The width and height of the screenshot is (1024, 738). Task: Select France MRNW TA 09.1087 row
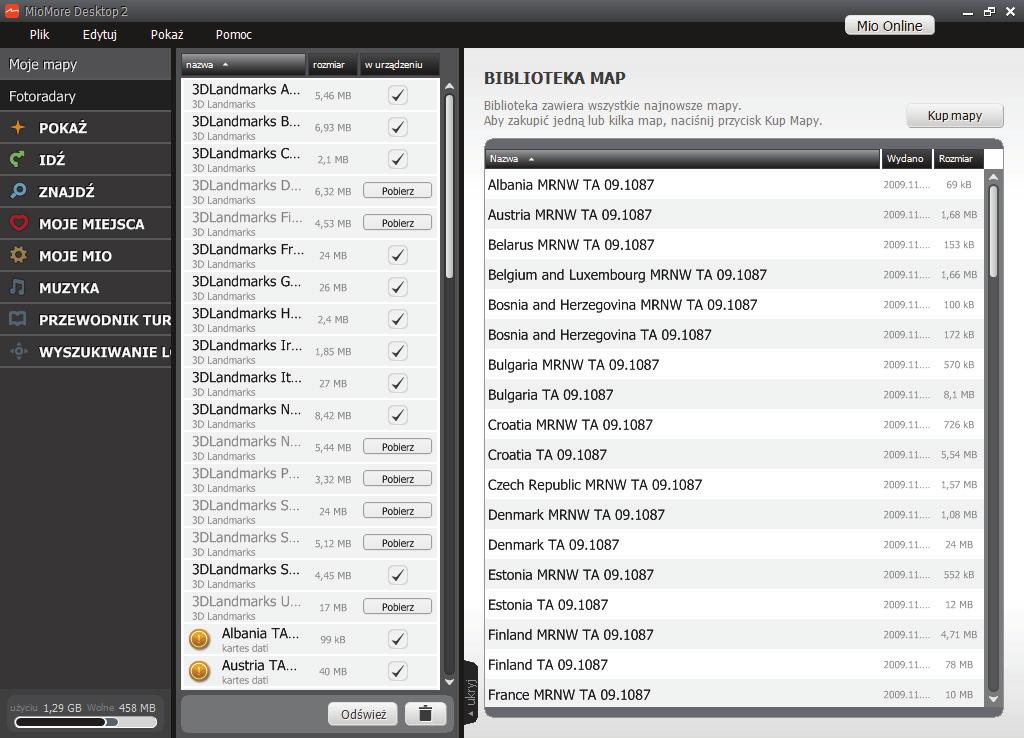coord(734,694)
